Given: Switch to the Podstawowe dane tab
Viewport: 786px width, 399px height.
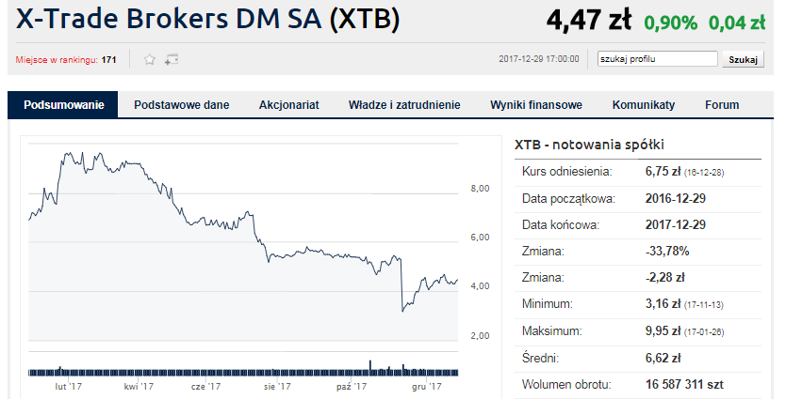Looking at the screenshot, I should tap(181, 105).
